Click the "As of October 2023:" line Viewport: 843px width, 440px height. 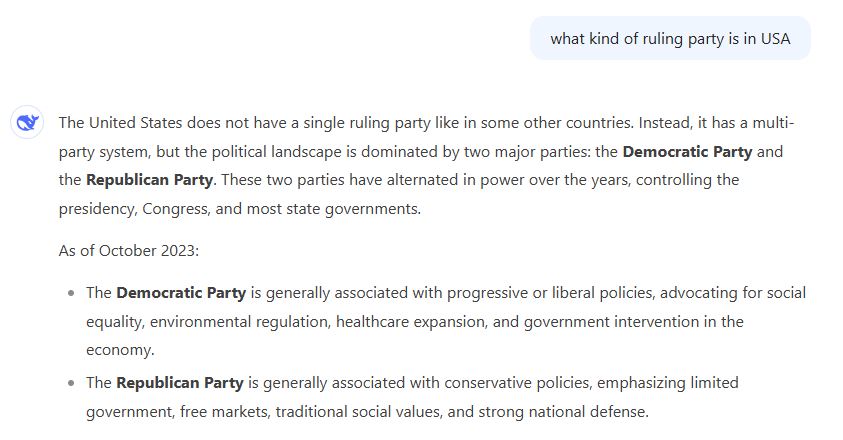pos(129,250)
